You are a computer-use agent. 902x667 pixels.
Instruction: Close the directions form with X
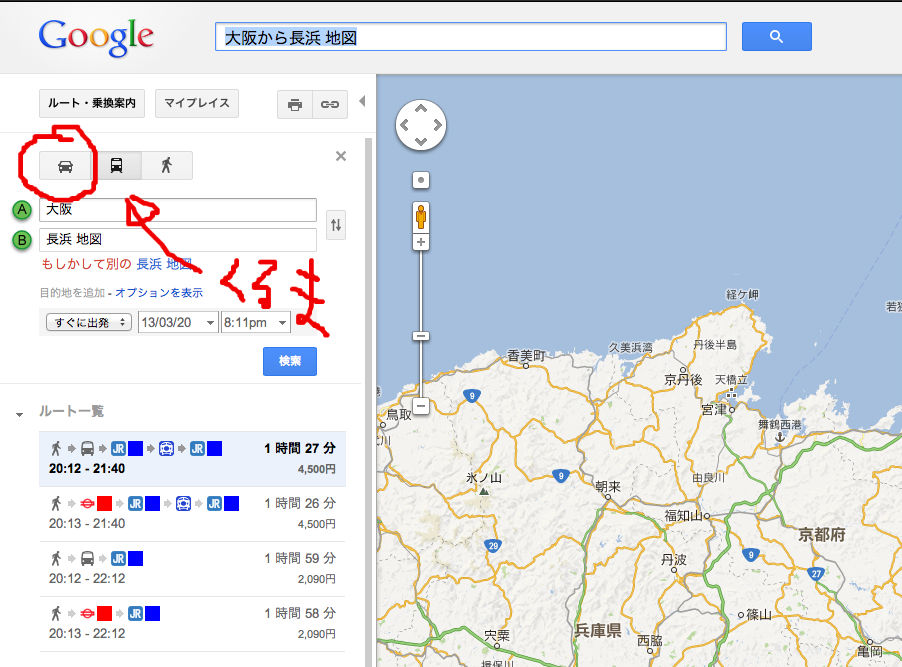[341, 156]
